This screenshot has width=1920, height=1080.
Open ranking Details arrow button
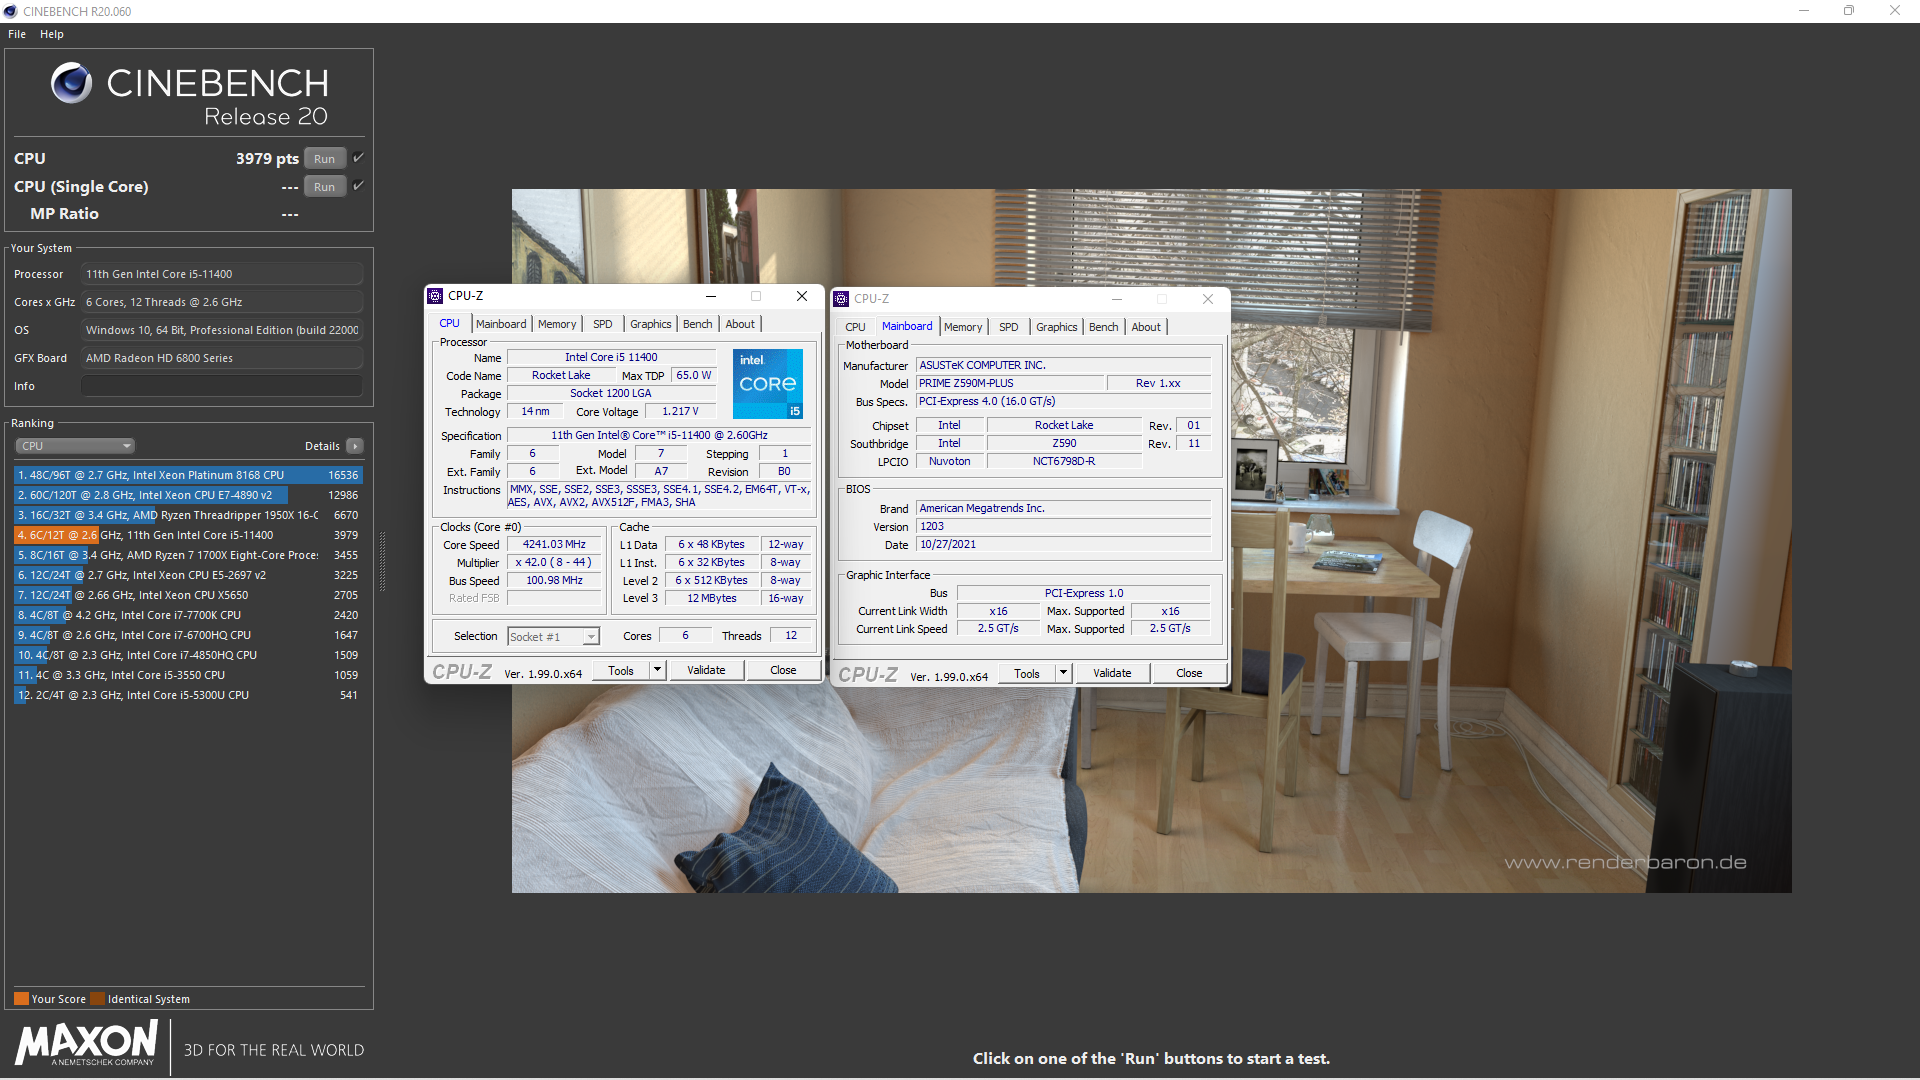[x=355, y=446]
